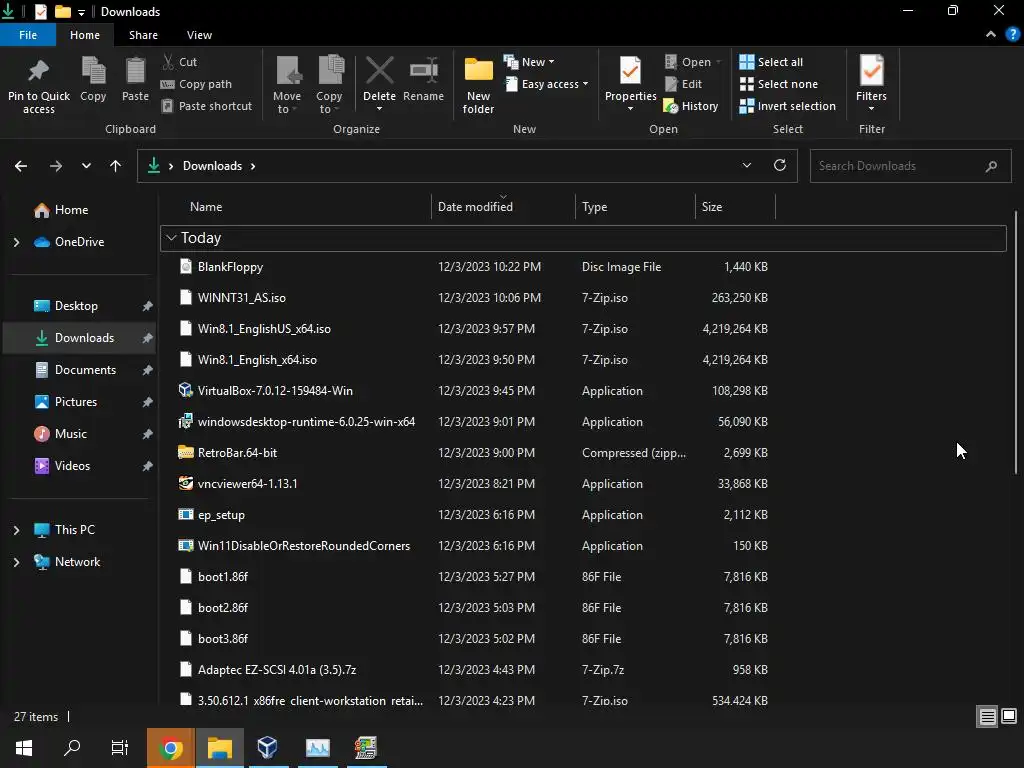Viewport: 1024px width, 768px height.
Task: Open the Easy access dropdown
Action: (547, 84)
